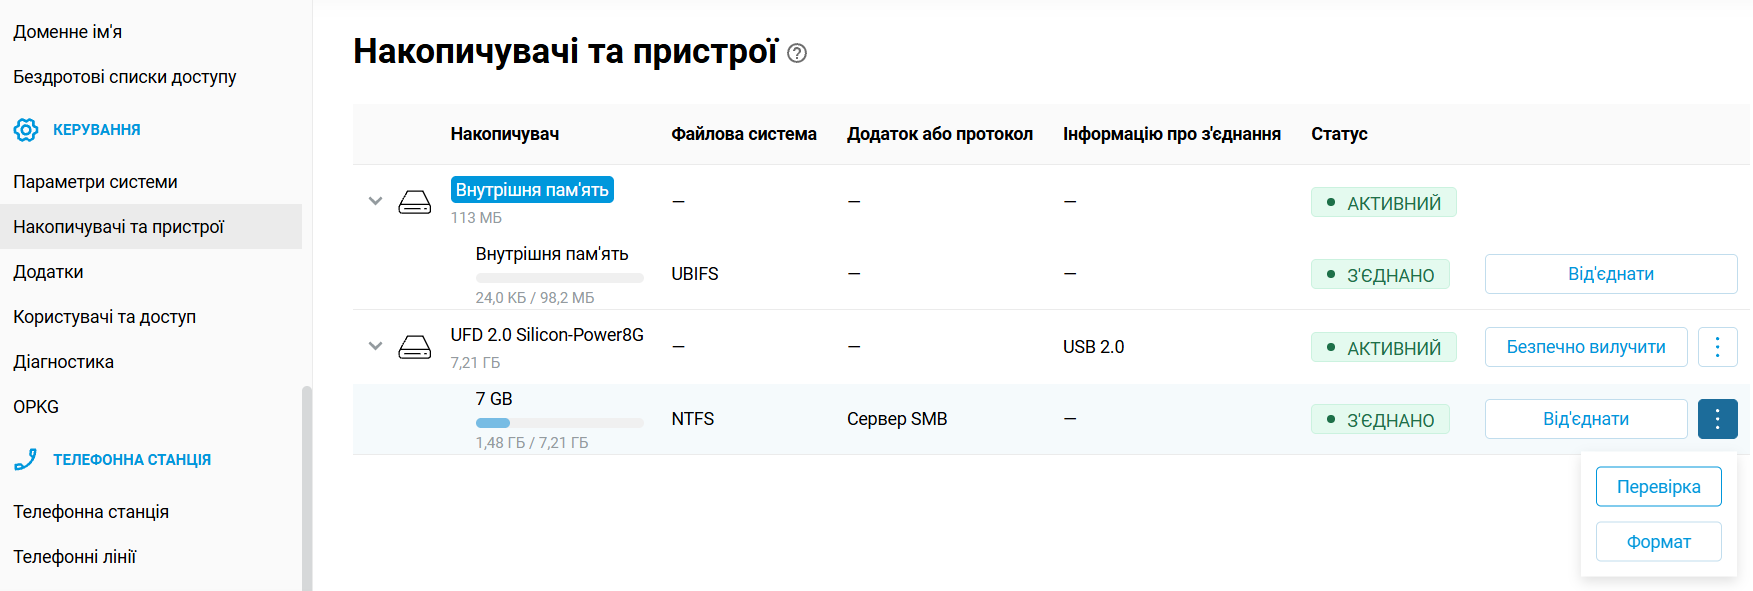Image resolution: width=1753 pixels, height=591 pixels.
Task: Click the 7 GB partition usage bar
Action: (x=560, y=423)
